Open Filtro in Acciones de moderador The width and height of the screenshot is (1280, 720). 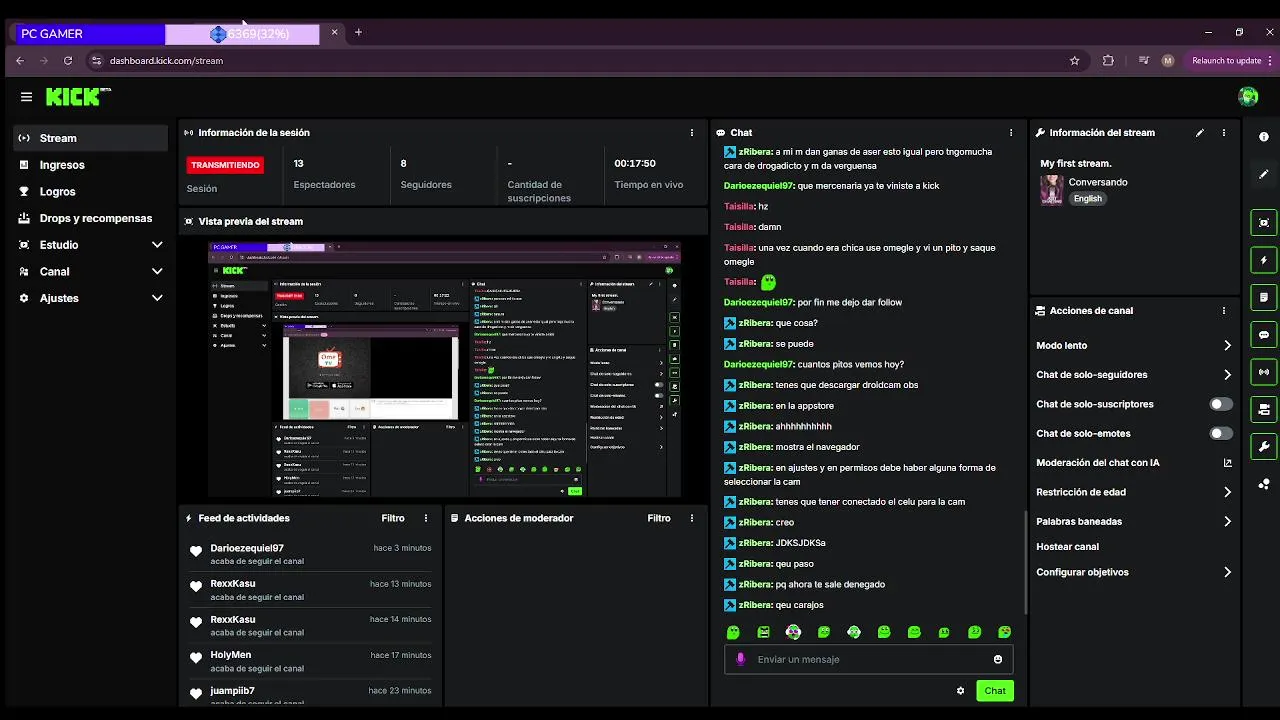tap(659, 518)
